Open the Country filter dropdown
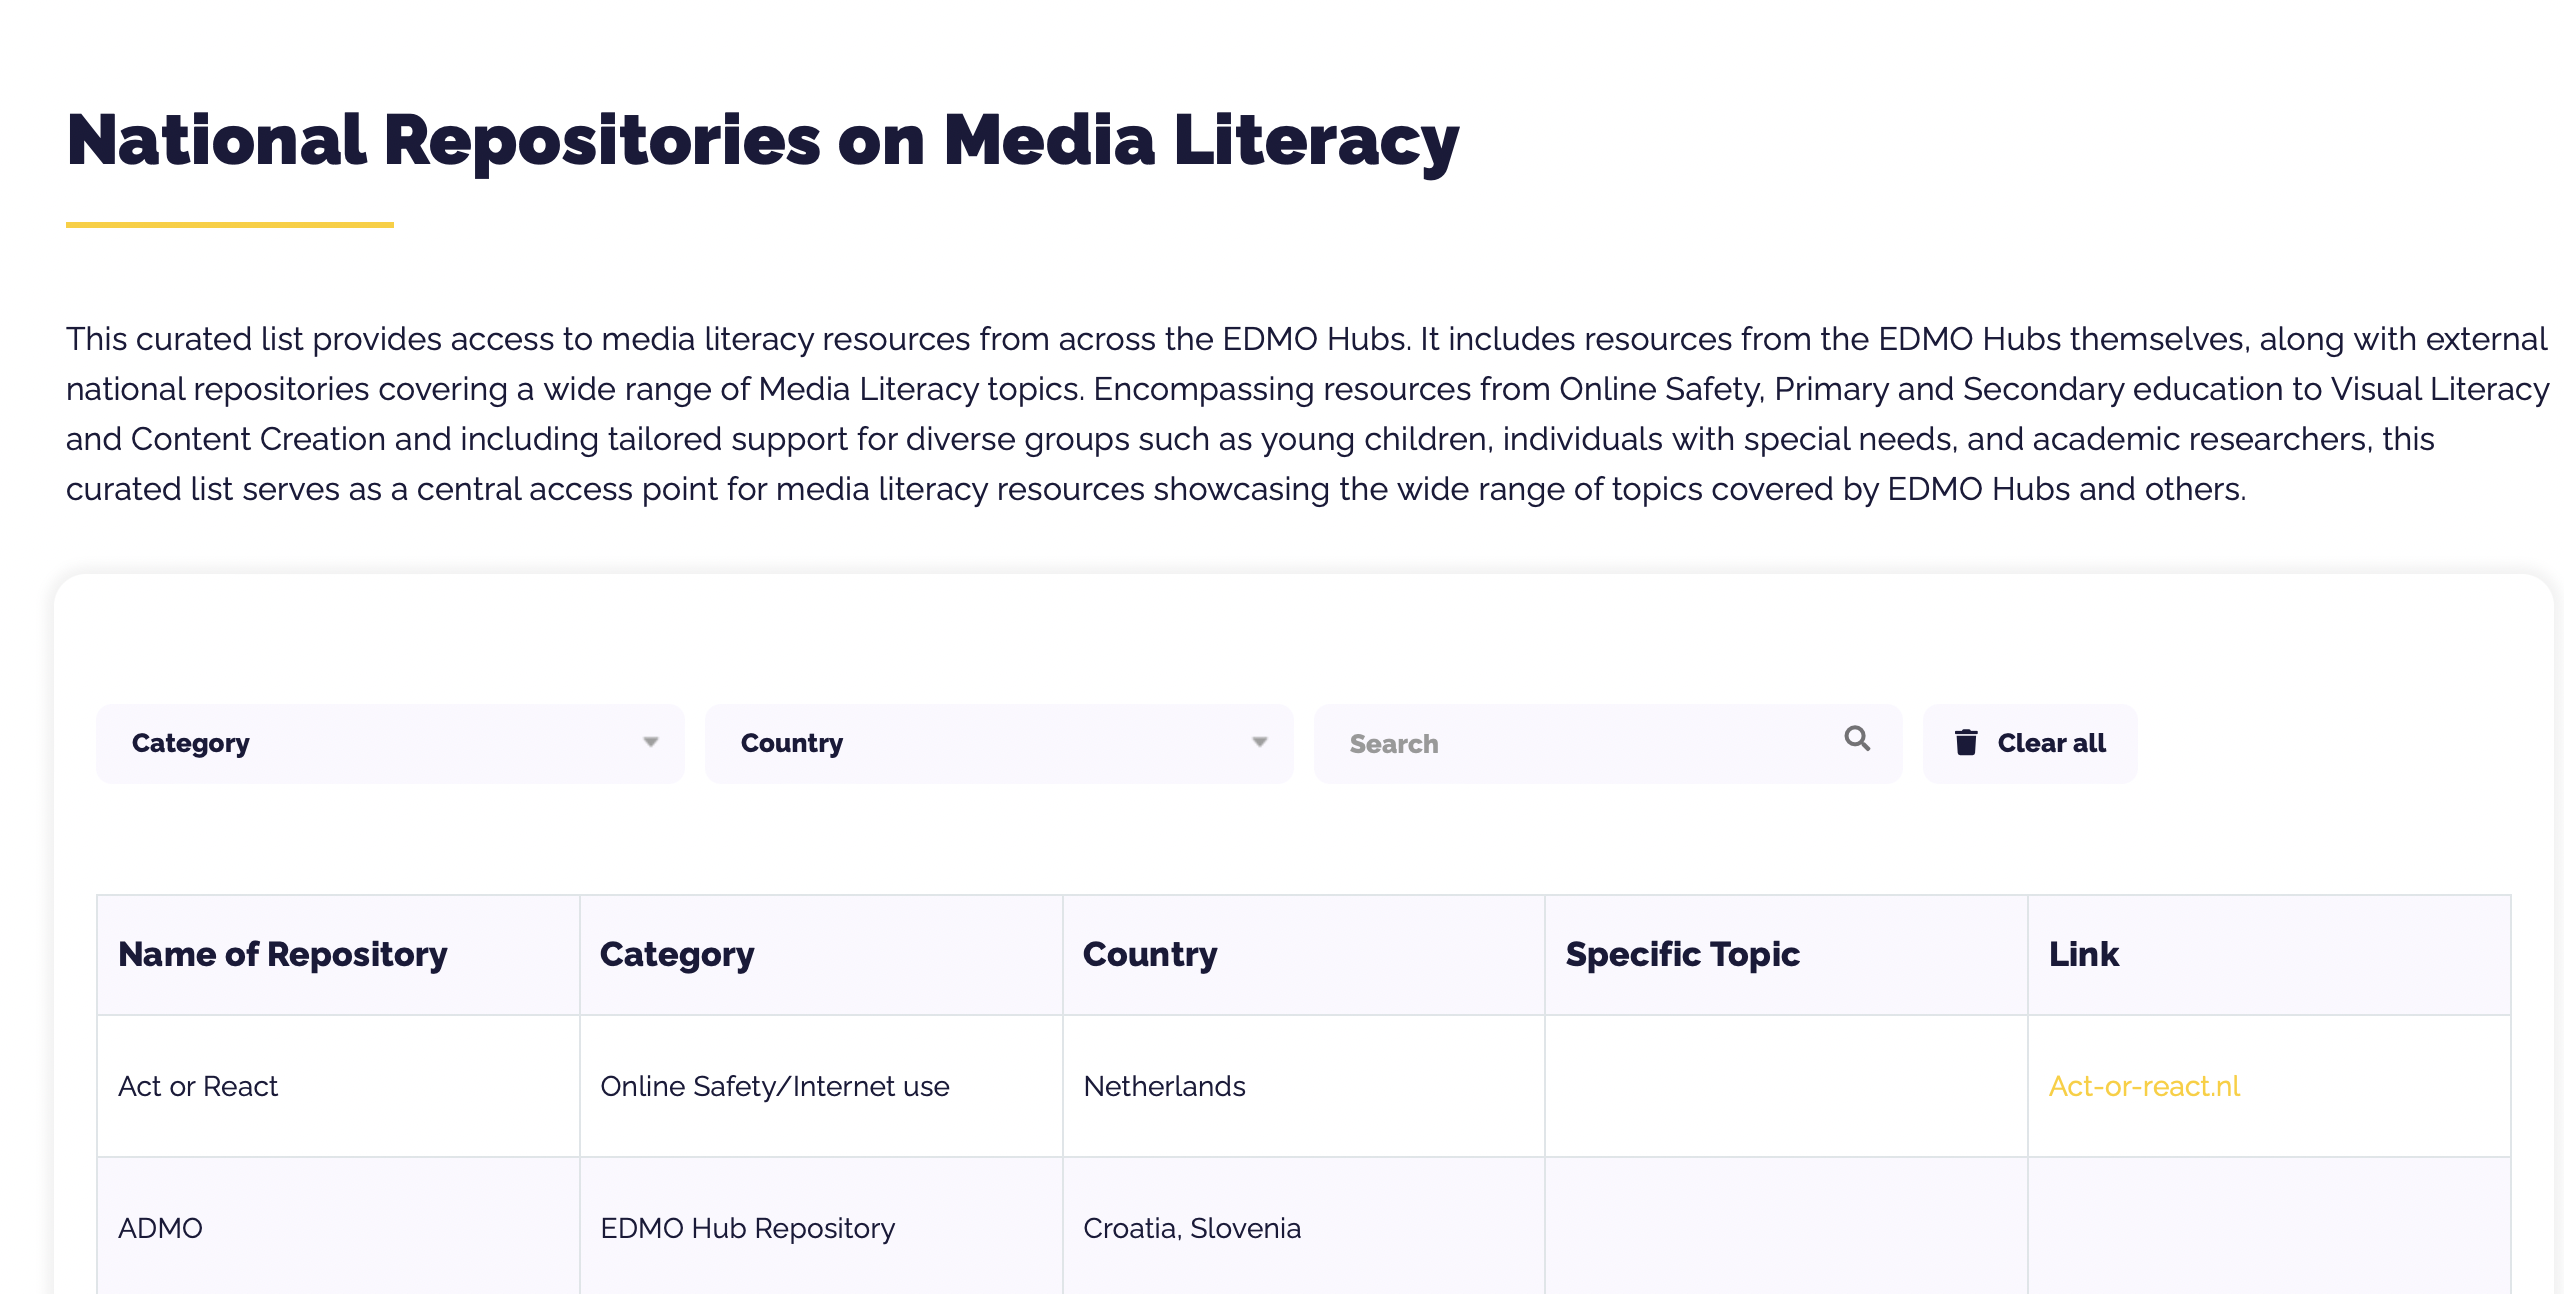The width and height of the screenshot is (2564, 1294). coord(999,743)
